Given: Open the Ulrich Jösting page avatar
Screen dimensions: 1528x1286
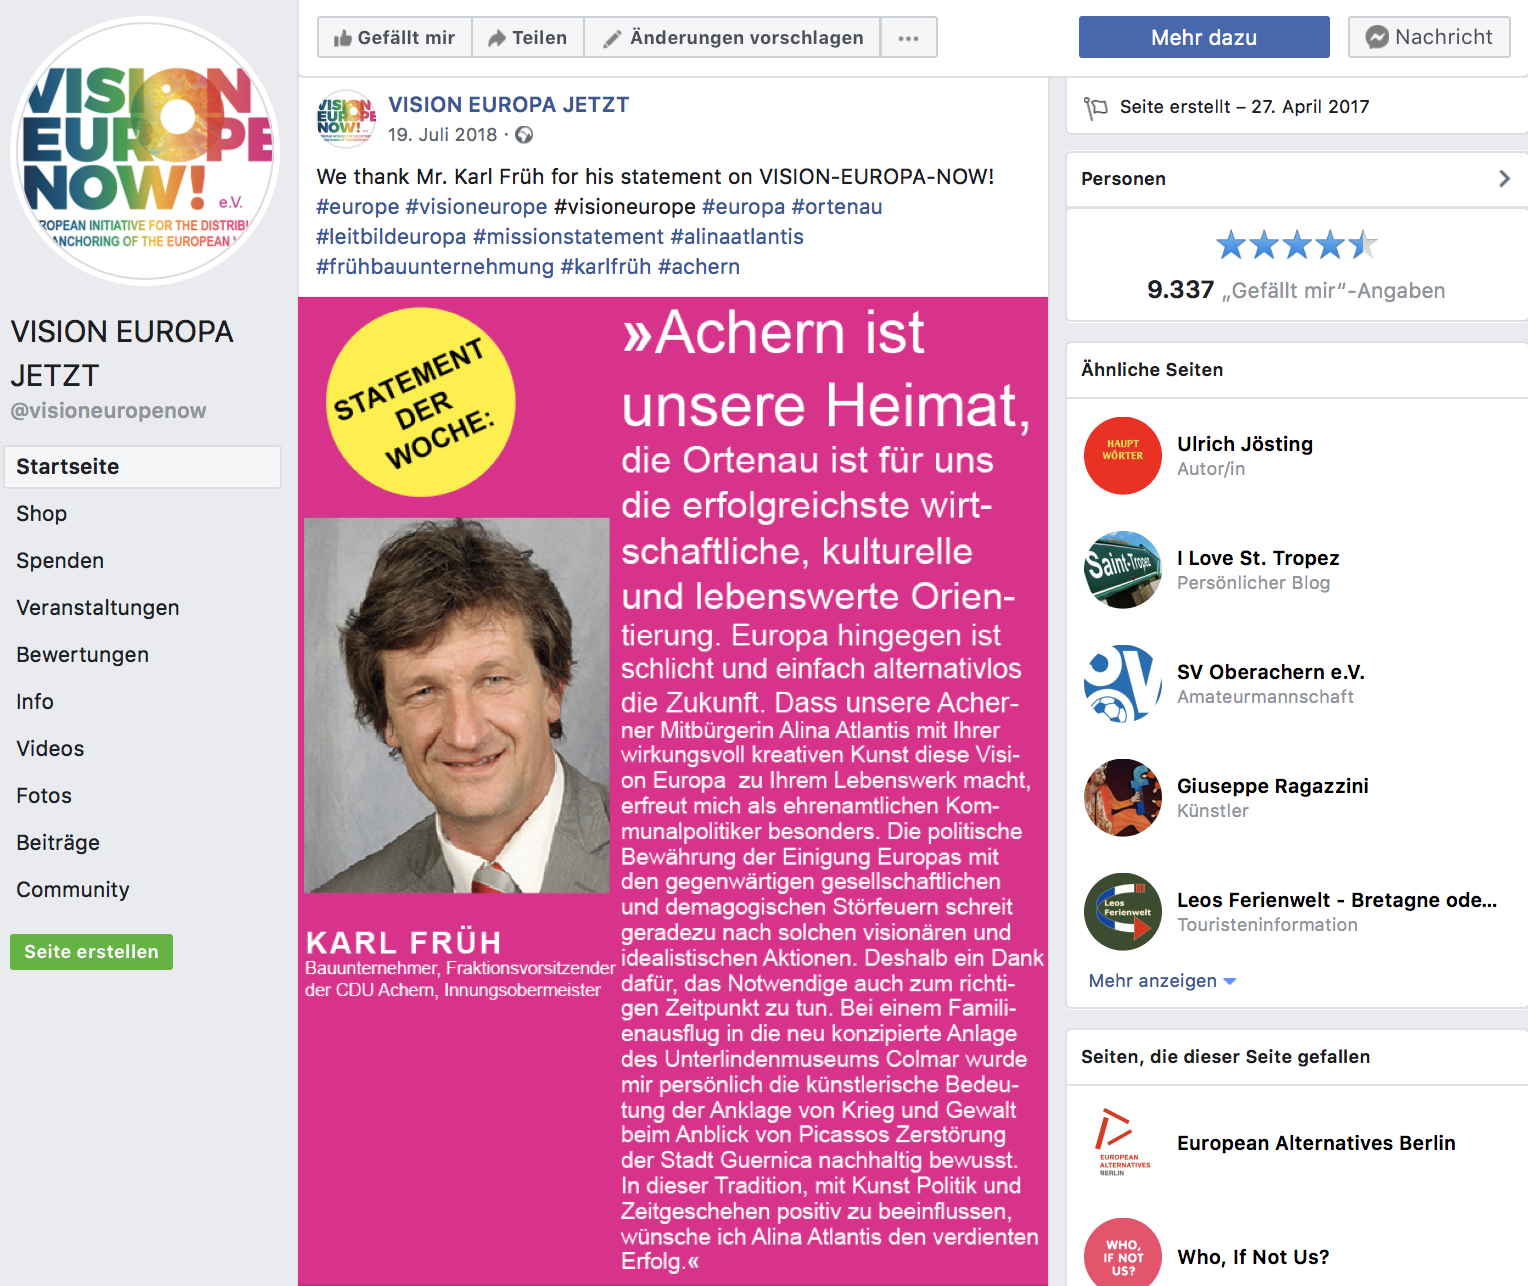Looking at the screenshot, I should (x=1123, y=456).
